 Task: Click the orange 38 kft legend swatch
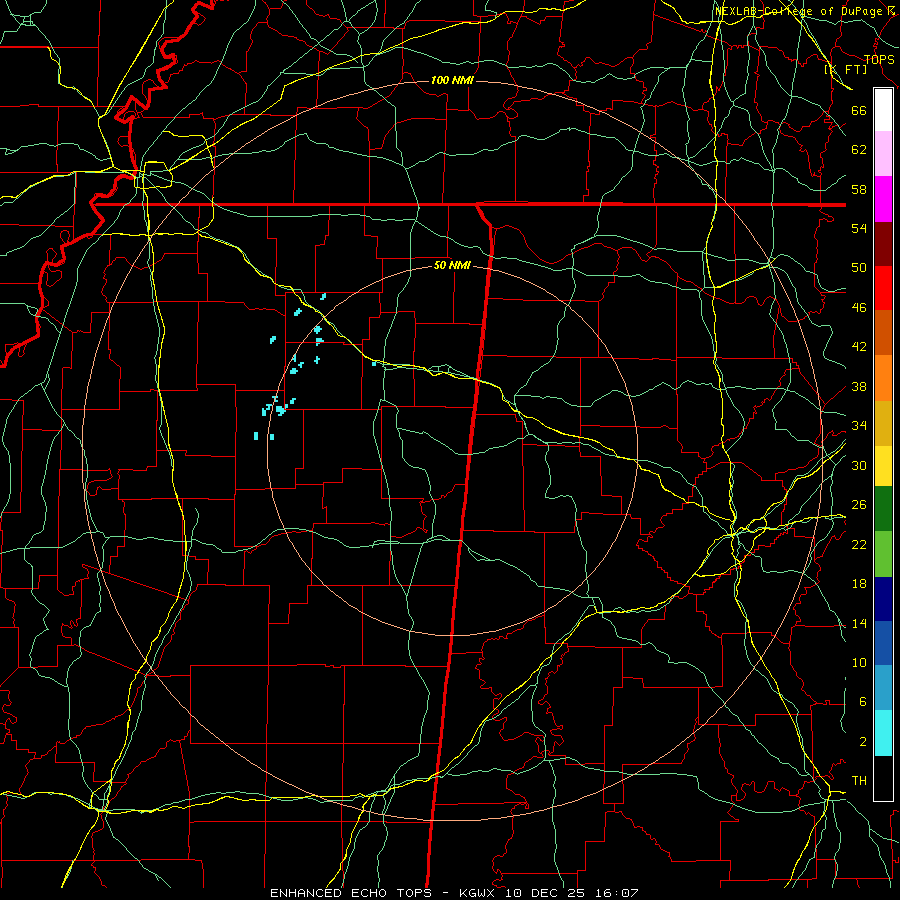coord(883,378)
